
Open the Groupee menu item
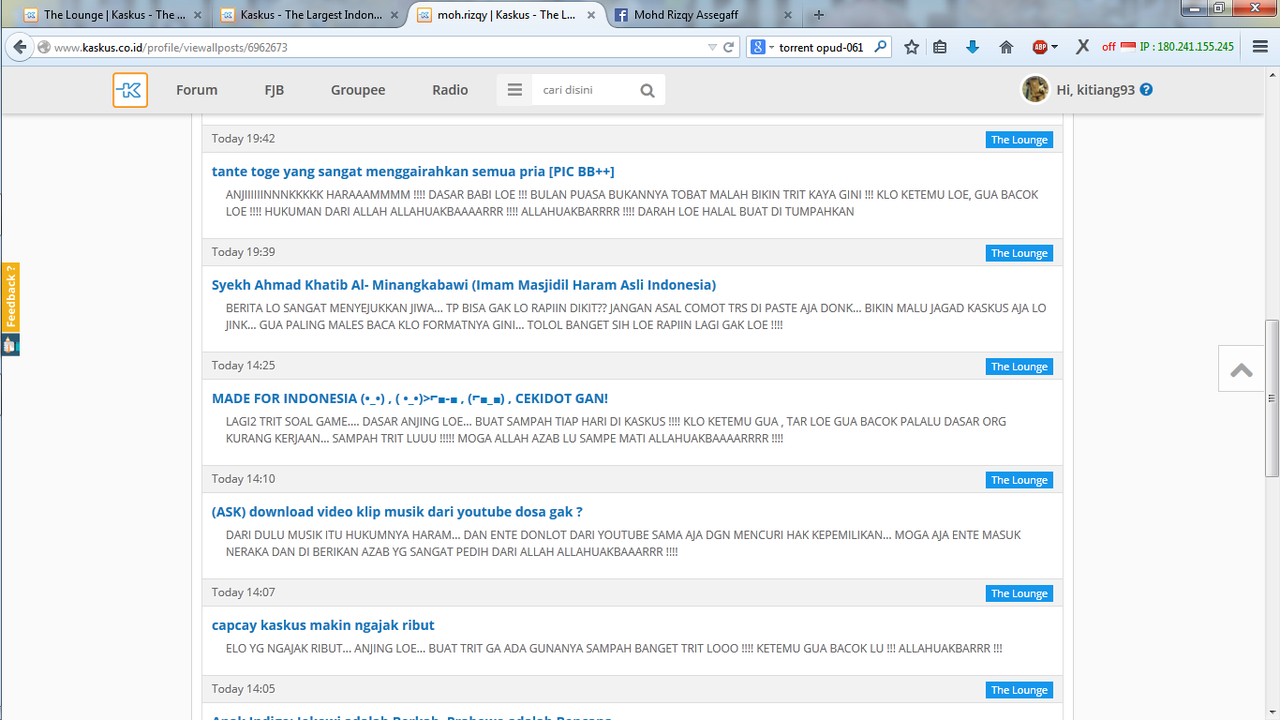[358, 90]
